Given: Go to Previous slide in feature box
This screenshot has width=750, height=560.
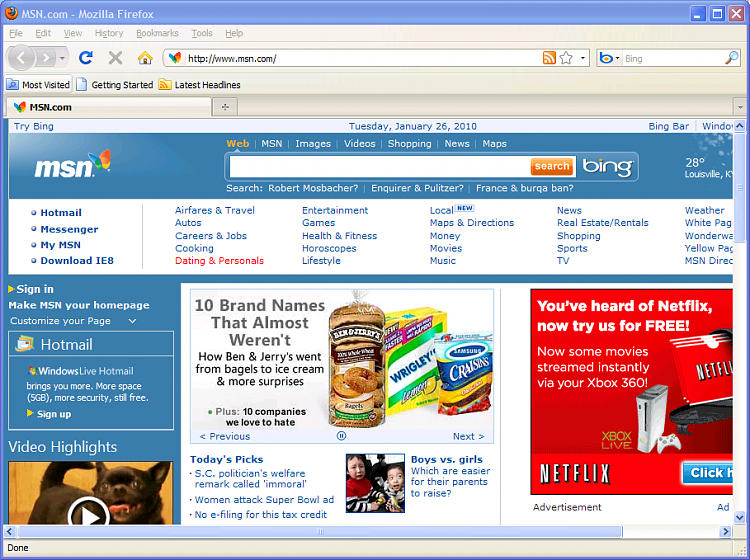Looking at the screenshot, I should 224,436.
